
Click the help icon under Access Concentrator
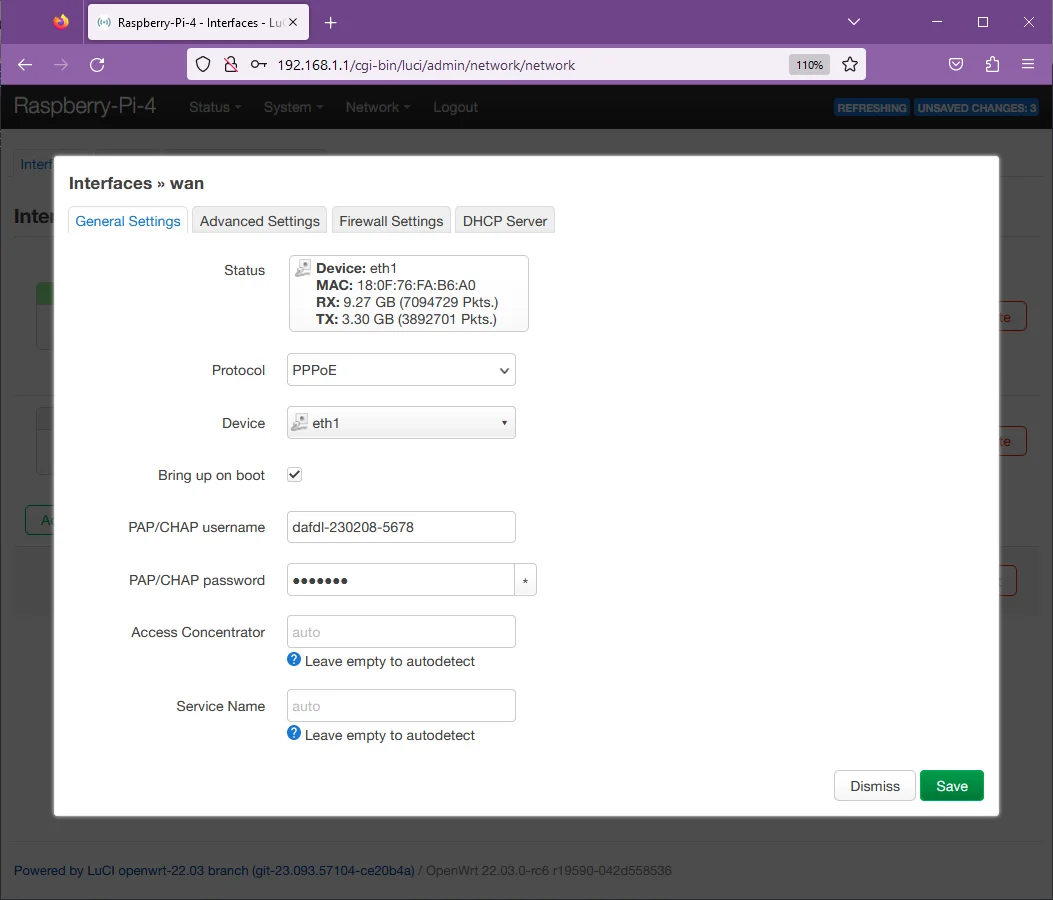pos(294,660)
